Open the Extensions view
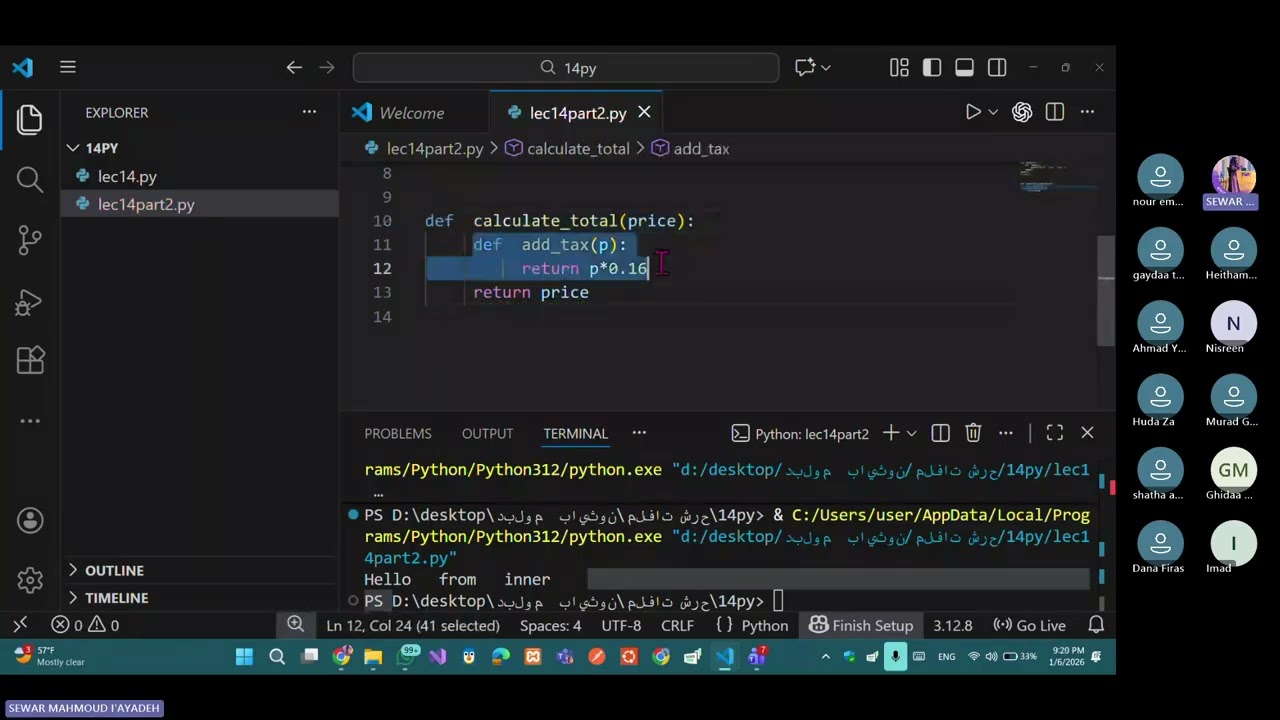This screenshot has height=720, width=1280. [x=29, y=360]
